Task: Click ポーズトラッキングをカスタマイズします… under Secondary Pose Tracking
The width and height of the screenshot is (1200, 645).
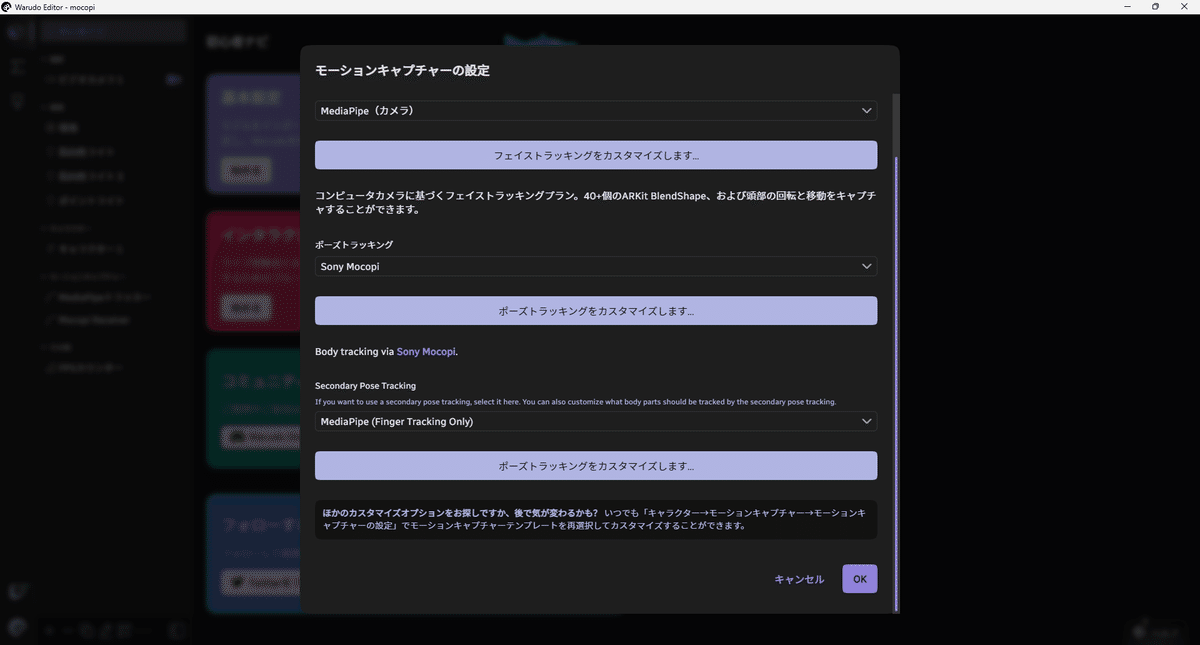Action: tap(596, 465)
